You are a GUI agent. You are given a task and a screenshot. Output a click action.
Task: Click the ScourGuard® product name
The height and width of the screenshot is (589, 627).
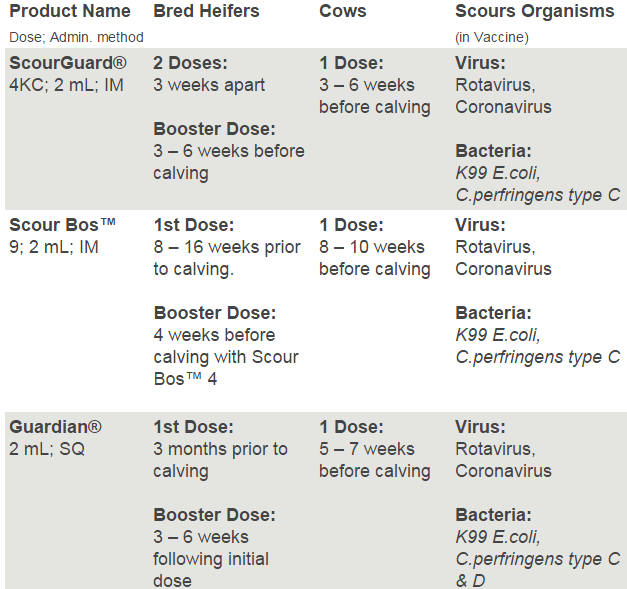(68, 63)
